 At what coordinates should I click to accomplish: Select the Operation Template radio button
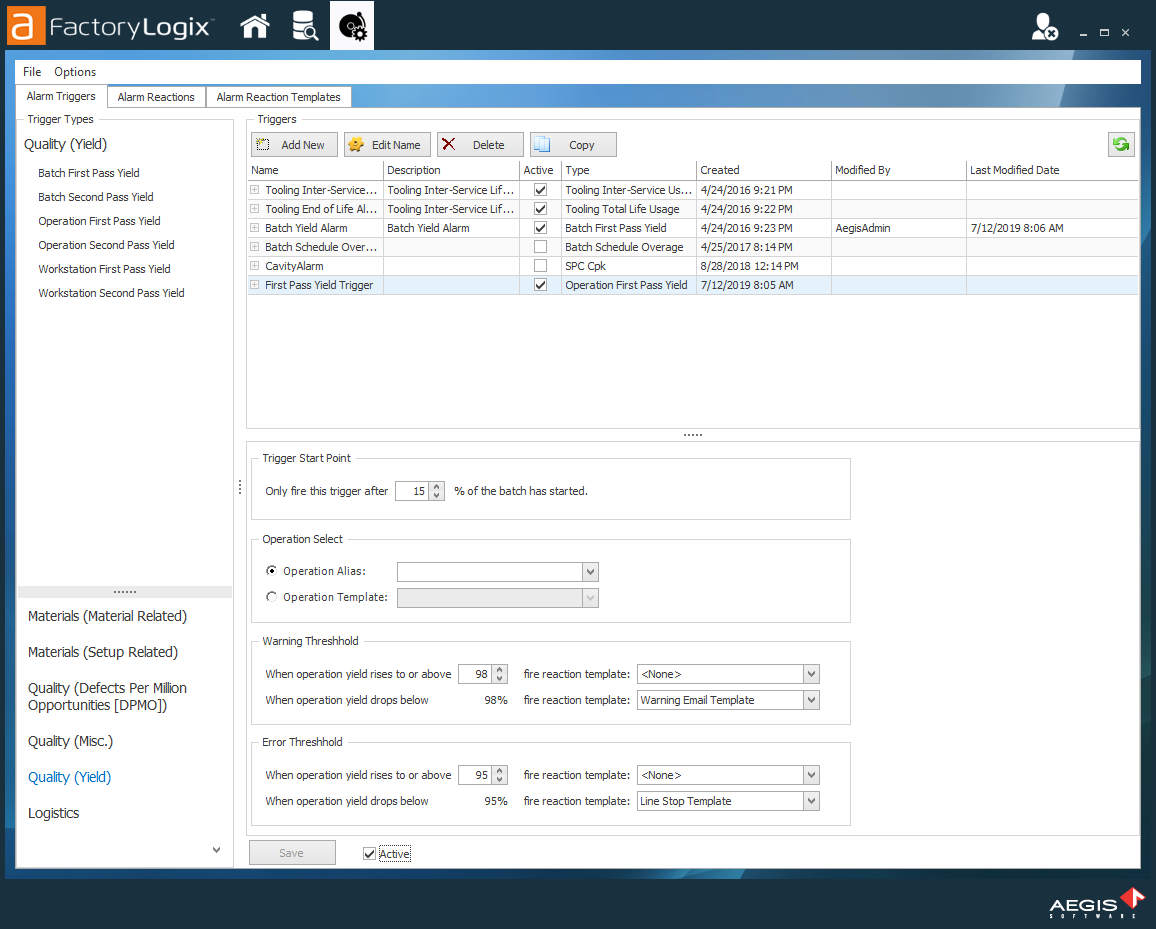tap(271, 596)
